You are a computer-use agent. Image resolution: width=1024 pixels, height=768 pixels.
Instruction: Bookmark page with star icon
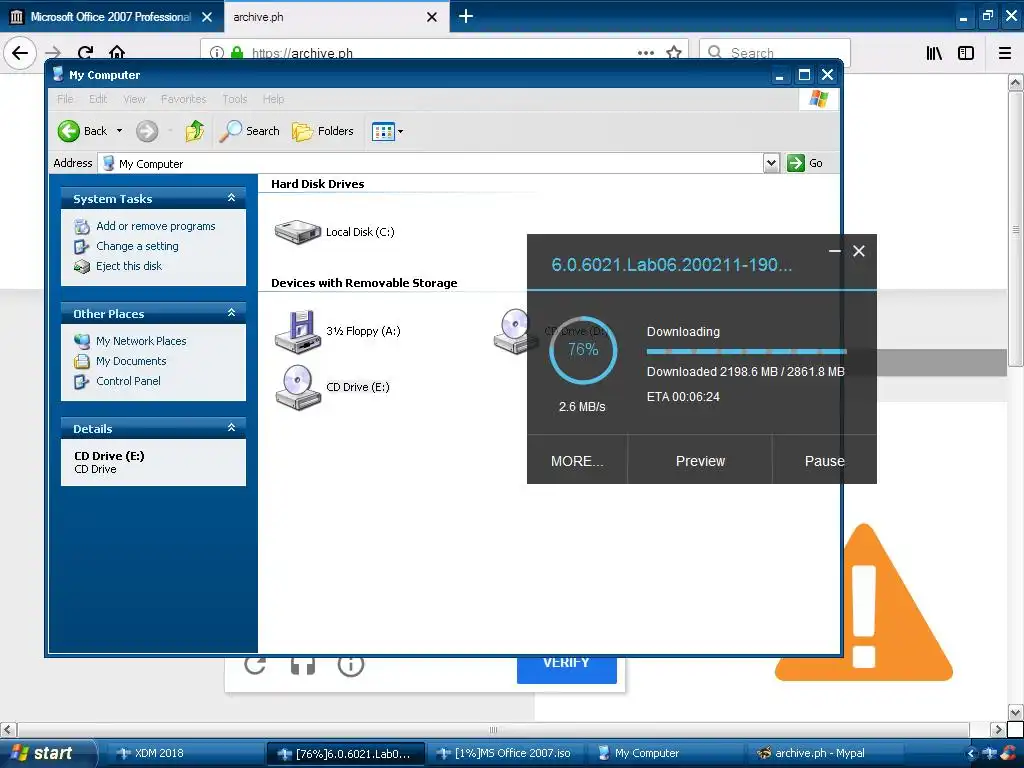(x=674, y=53)
